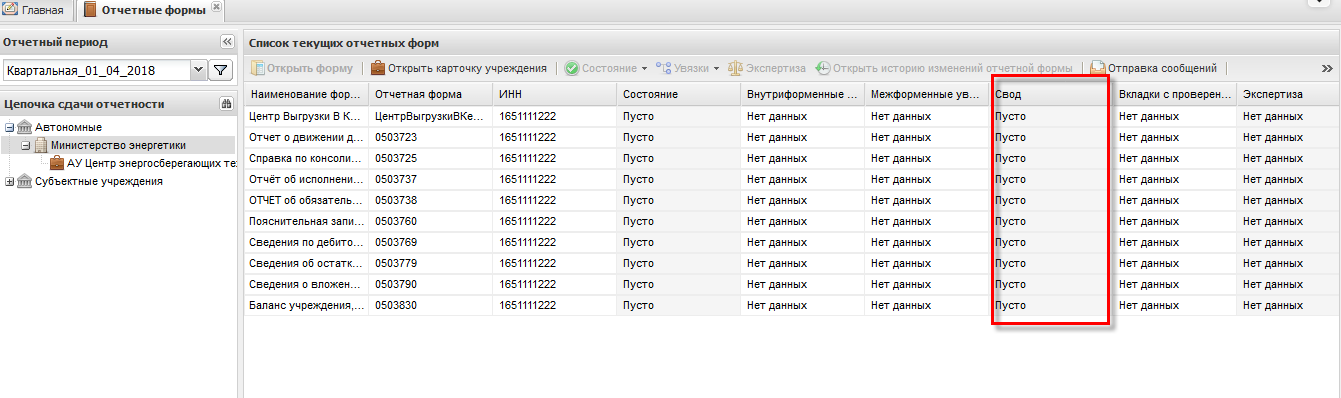Click Открыть форму toolbar button
Image resolution: width=1341 pixels, height=398 pixels.
click(302, 68)
